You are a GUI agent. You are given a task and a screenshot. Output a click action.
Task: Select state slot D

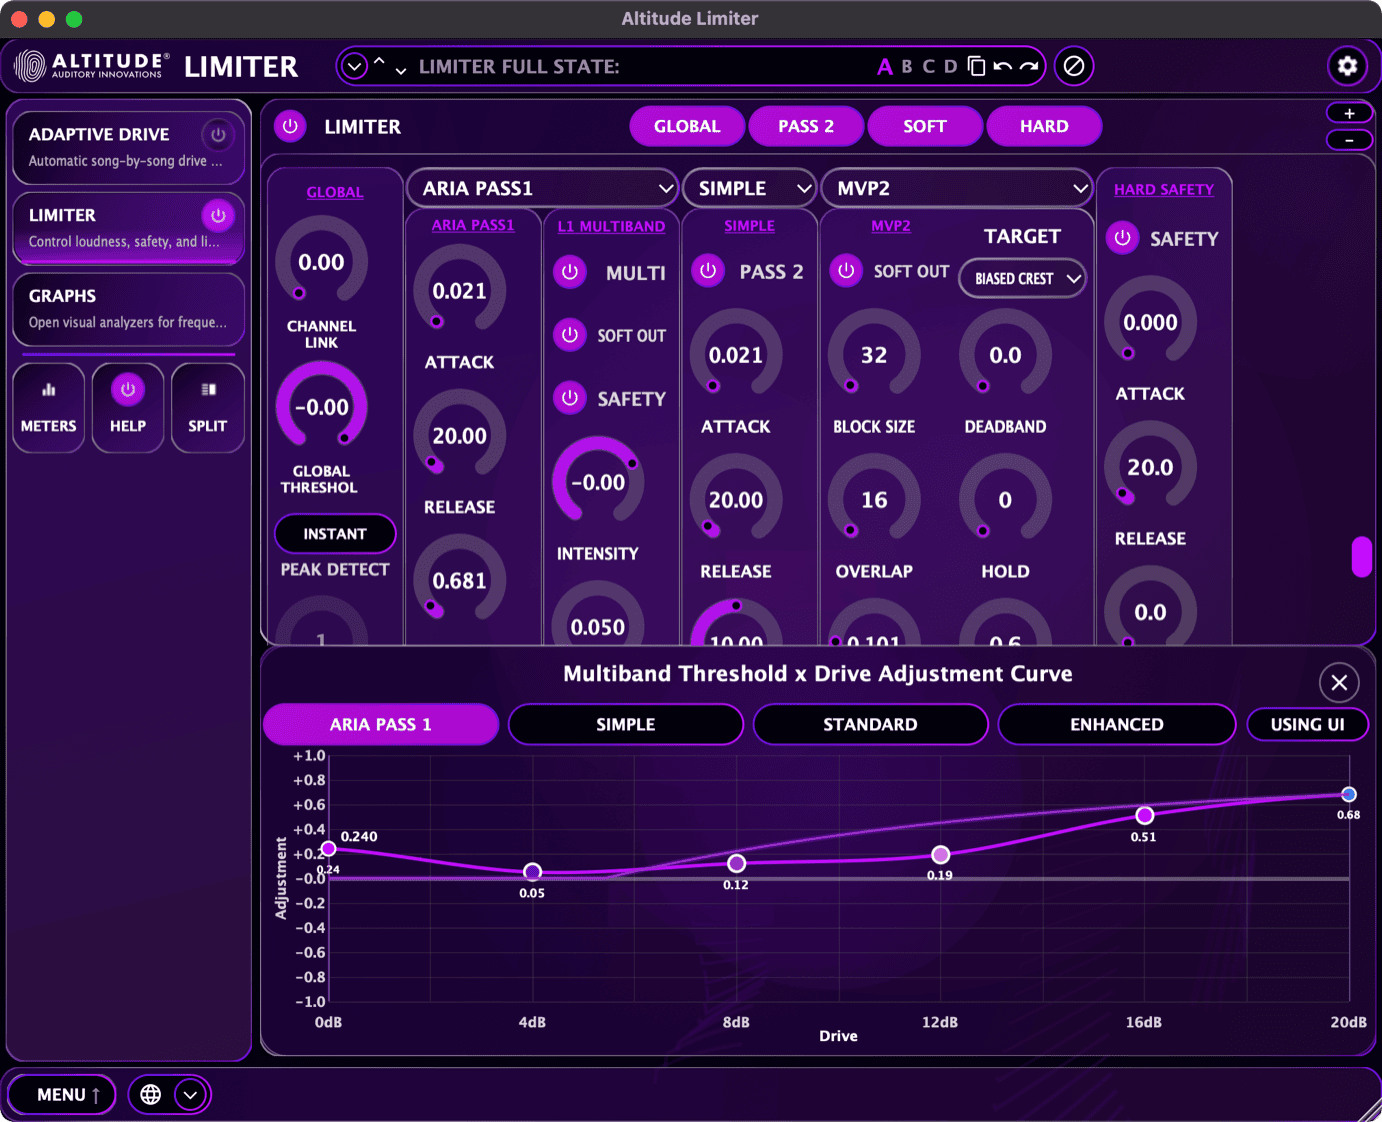951,66
